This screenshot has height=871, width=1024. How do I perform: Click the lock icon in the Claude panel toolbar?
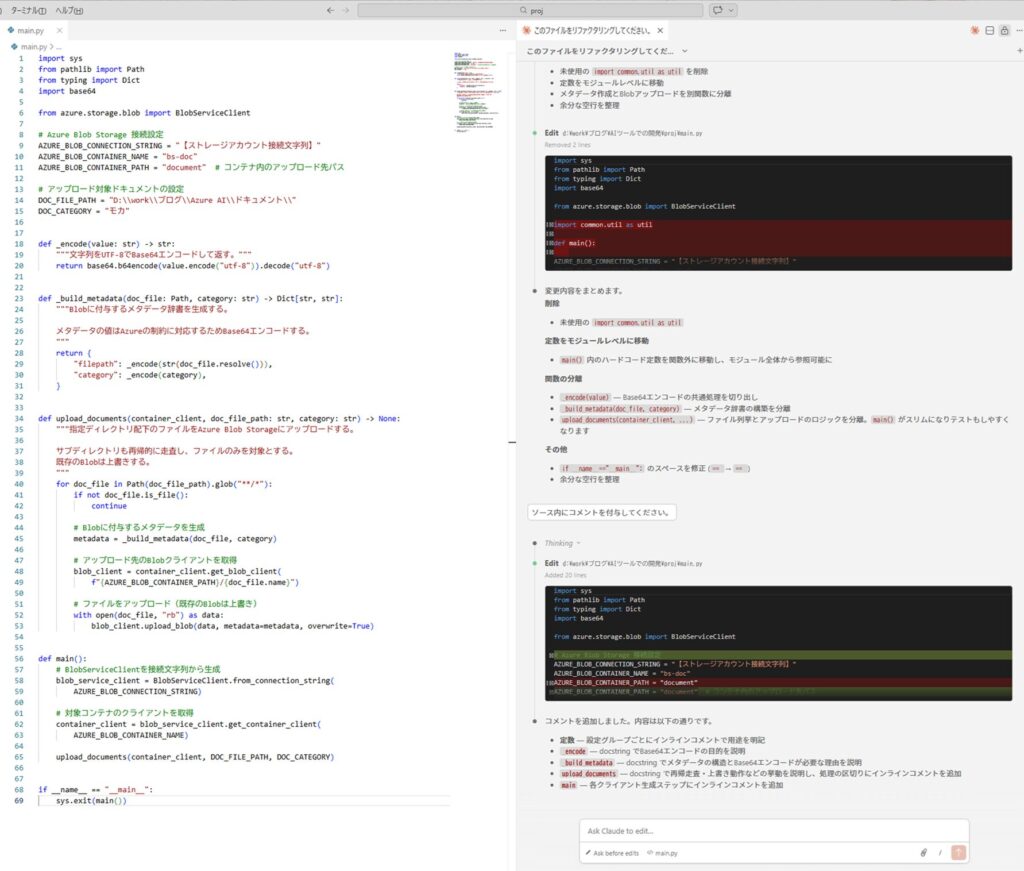[1004, 31]
